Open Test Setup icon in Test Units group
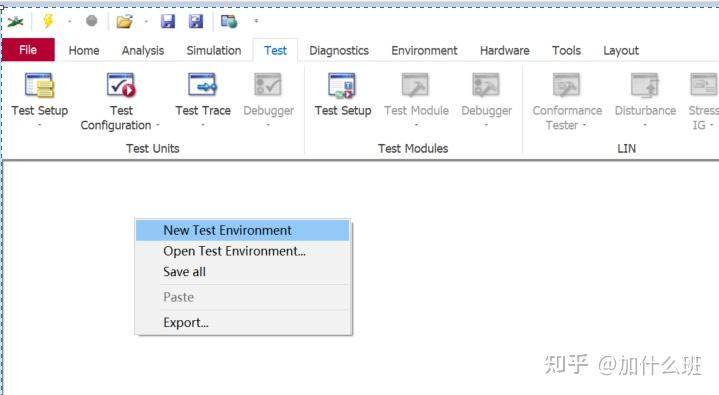 (x=39, y=85)
